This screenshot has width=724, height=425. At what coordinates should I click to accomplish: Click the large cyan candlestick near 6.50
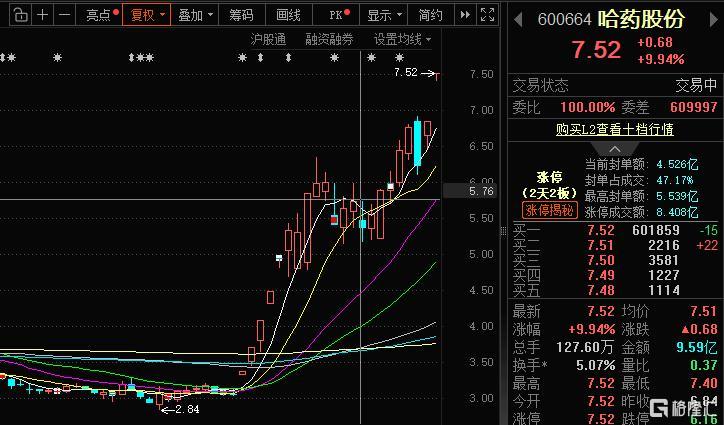(x=417, y=143)
